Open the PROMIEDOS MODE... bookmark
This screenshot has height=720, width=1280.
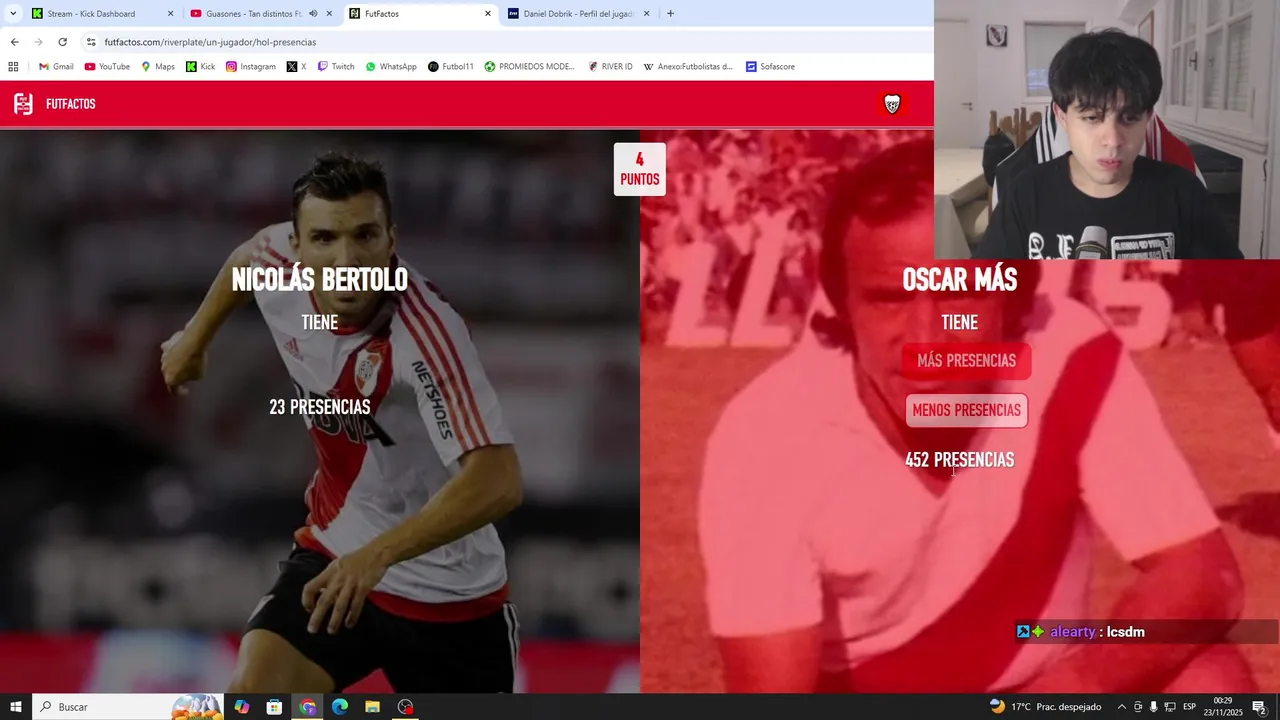tap(530, 67)
